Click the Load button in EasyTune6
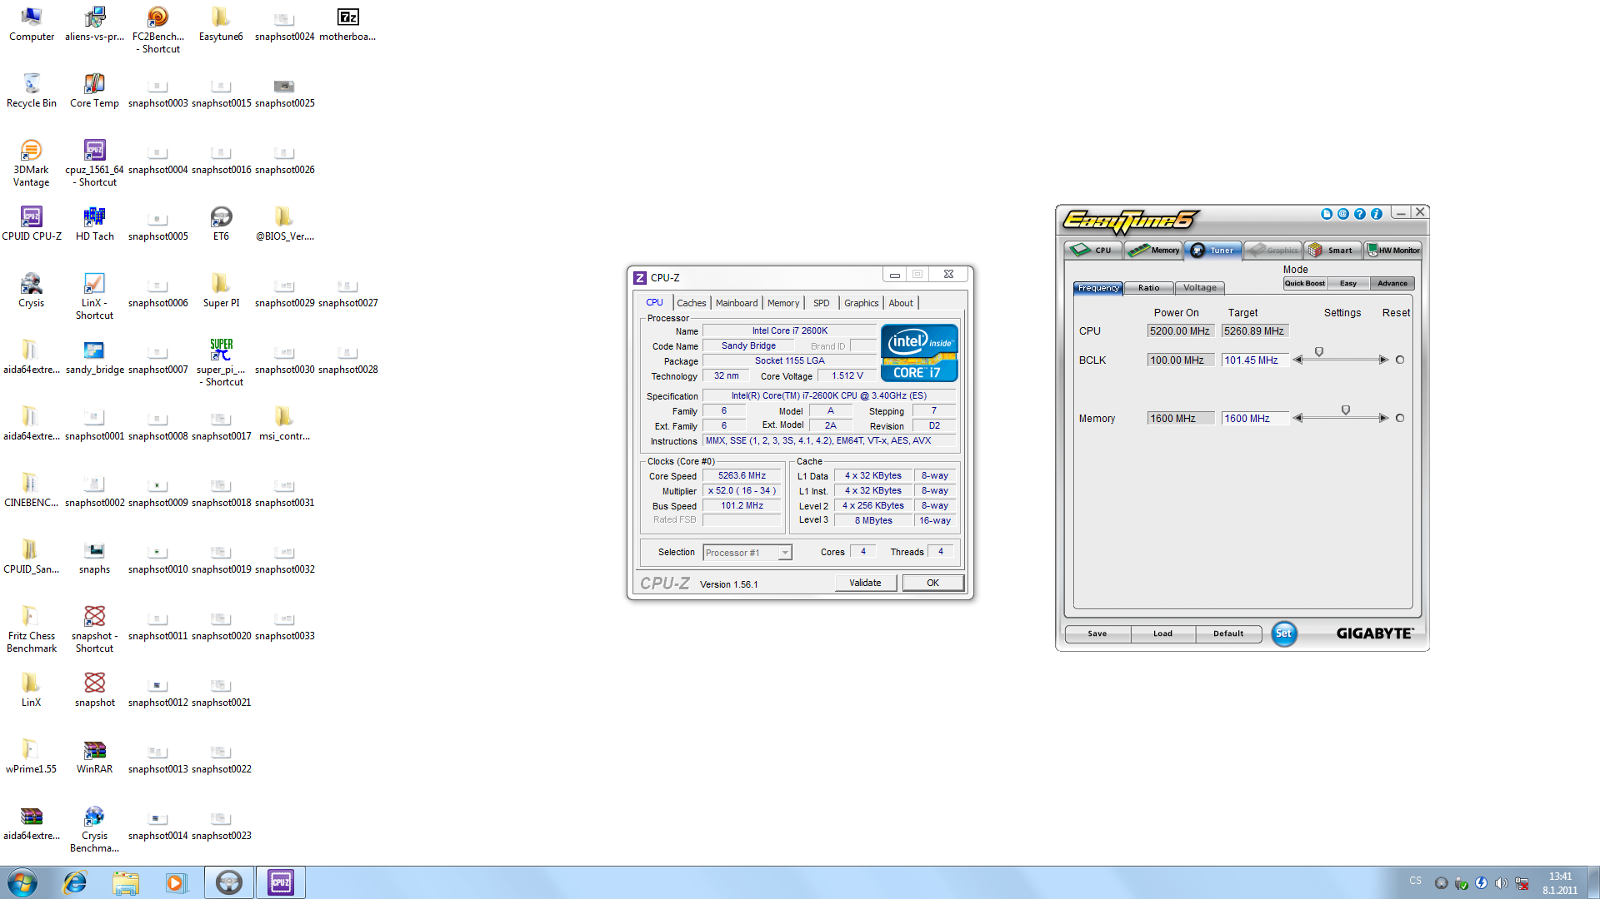 point(1163,634)
